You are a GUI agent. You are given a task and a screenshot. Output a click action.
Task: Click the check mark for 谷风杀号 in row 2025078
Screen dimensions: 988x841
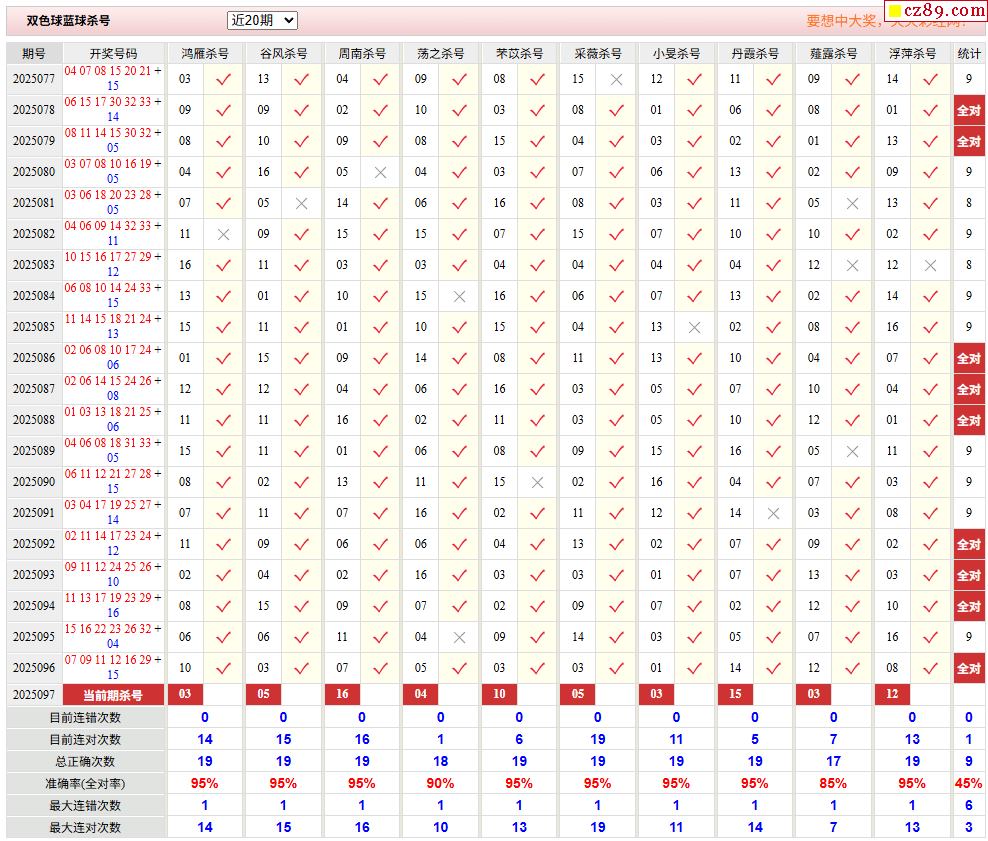301,110
